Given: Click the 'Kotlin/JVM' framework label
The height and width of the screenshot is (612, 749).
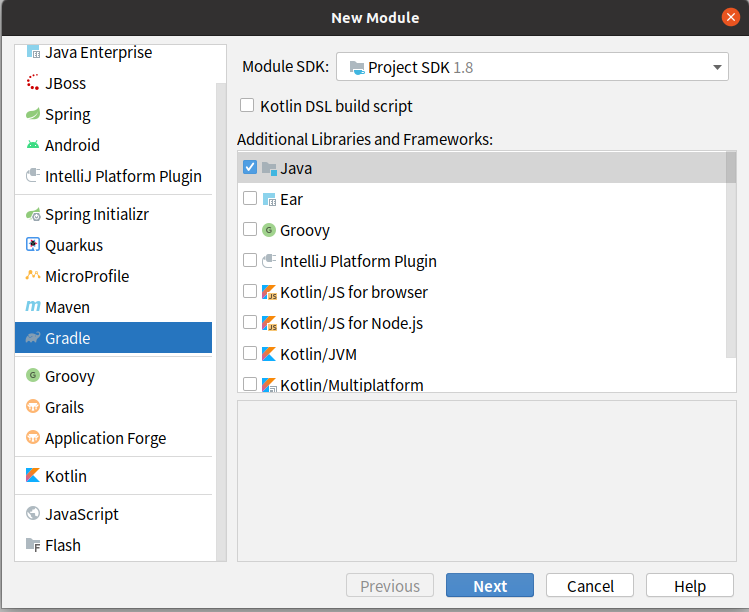Looking at the screenshot, I should 318,354.
